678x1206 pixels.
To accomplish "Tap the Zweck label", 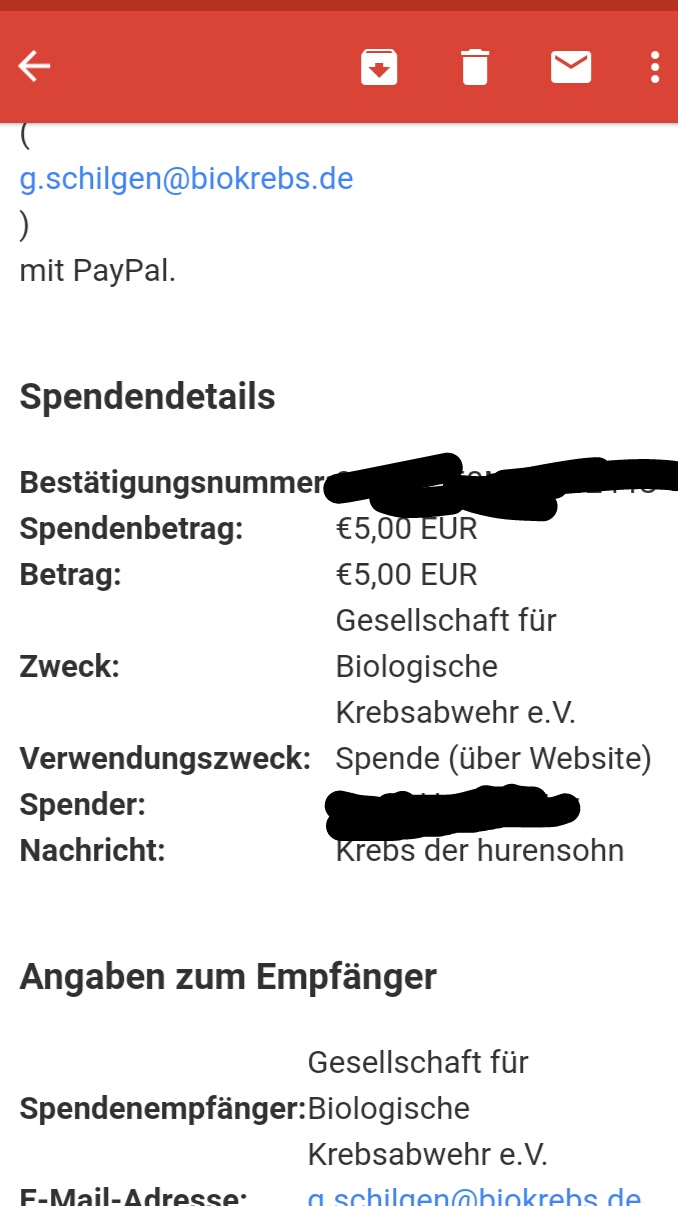I will [x=69, y=667].
